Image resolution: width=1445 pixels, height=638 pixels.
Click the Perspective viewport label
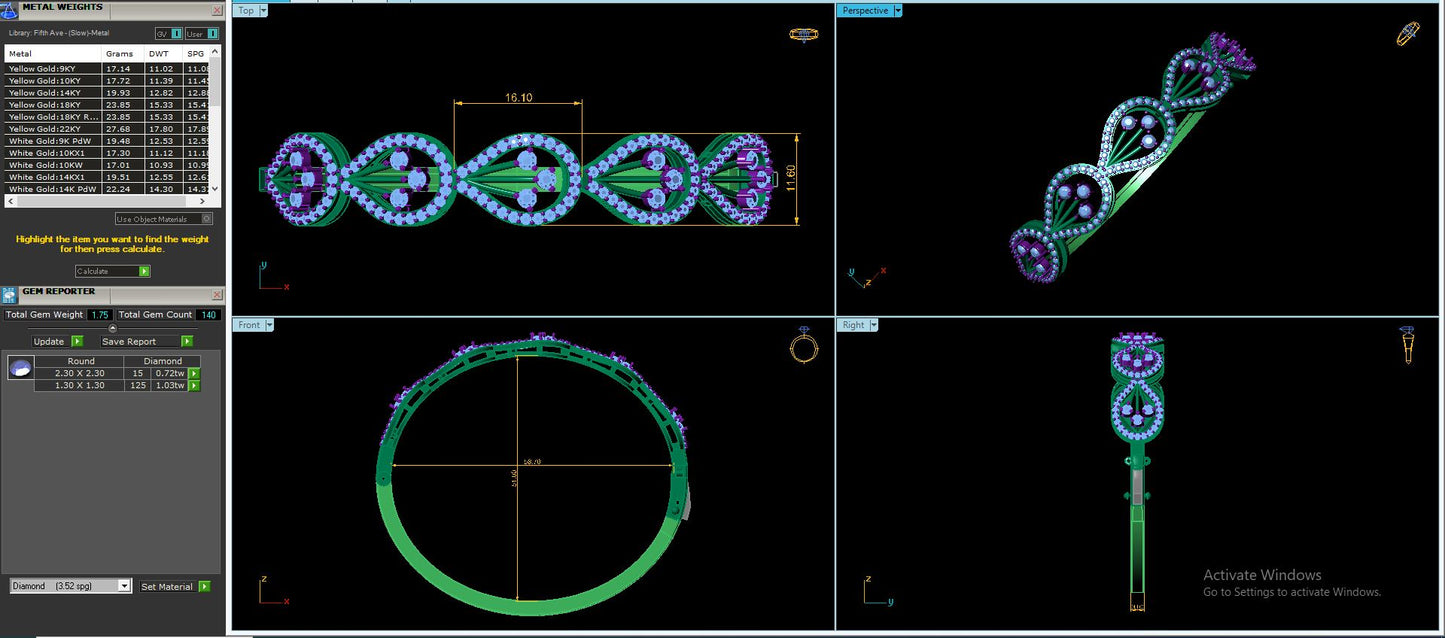click(x=865, y=11)
